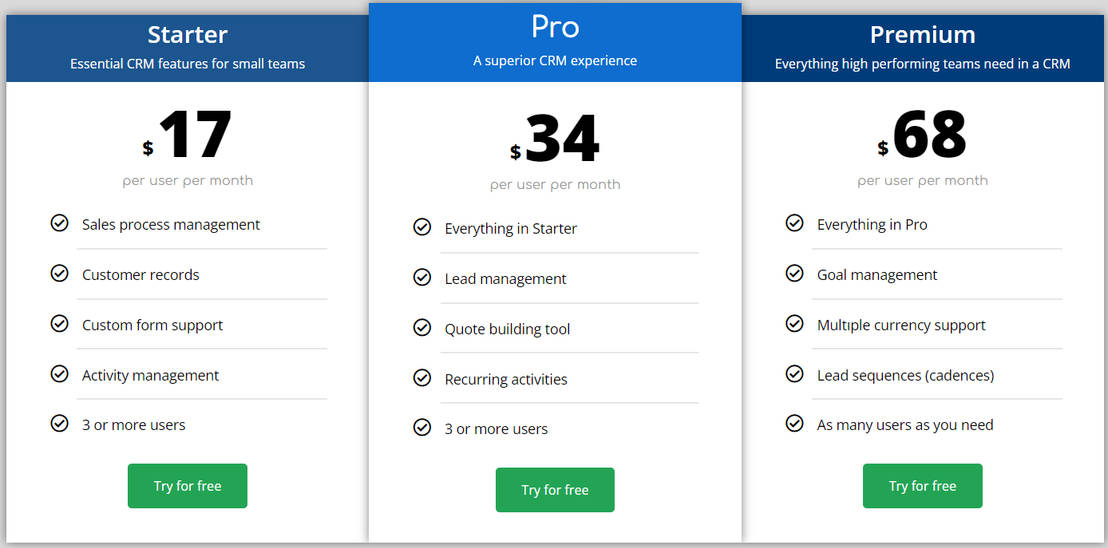Click 'Essential CRM features for small teams' subtitle

(x=187, y=64)
